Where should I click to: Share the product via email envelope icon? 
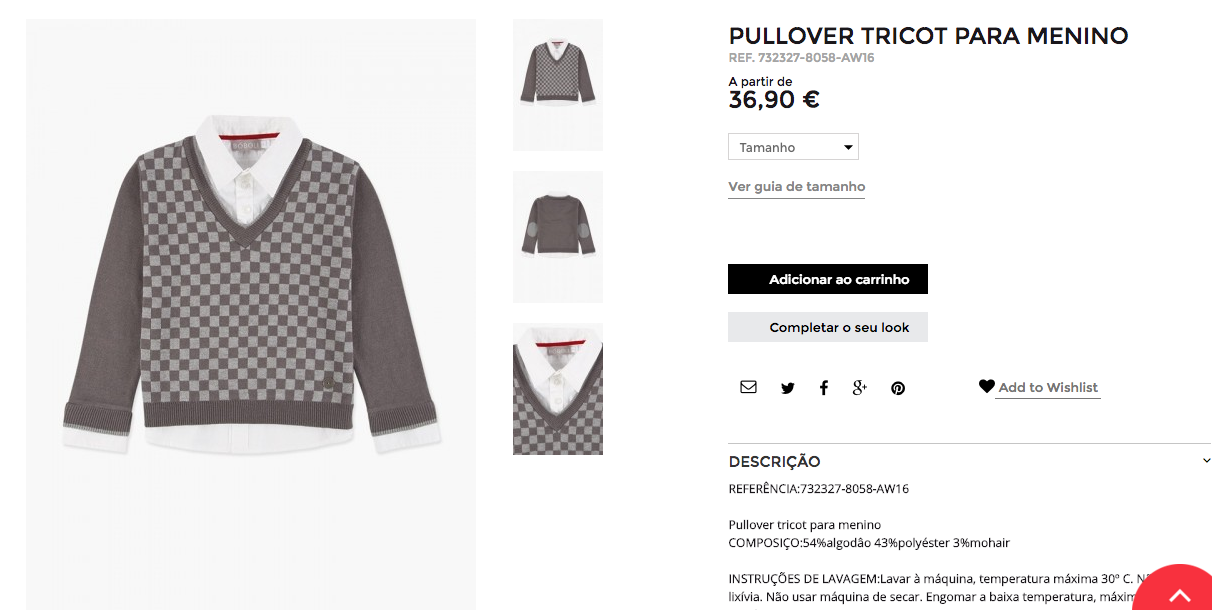point(748,387)
